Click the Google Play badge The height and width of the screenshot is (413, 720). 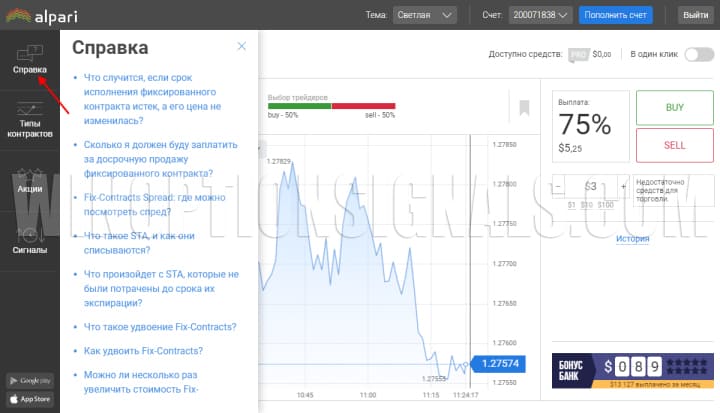click(29, 380)
